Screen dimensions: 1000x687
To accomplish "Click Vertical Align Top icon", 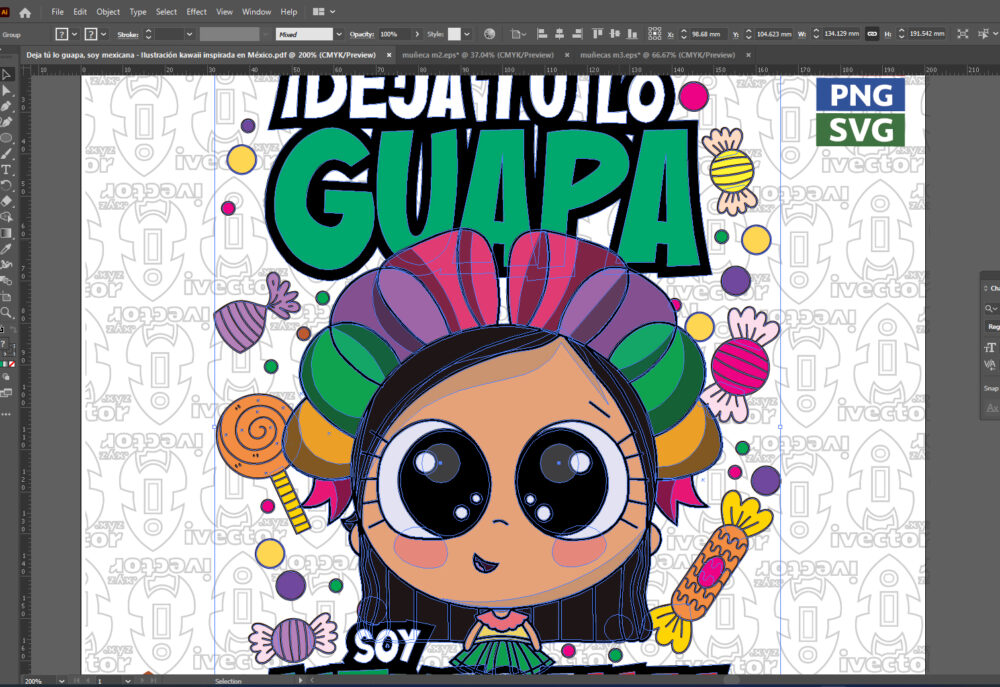I will [598, 34].
